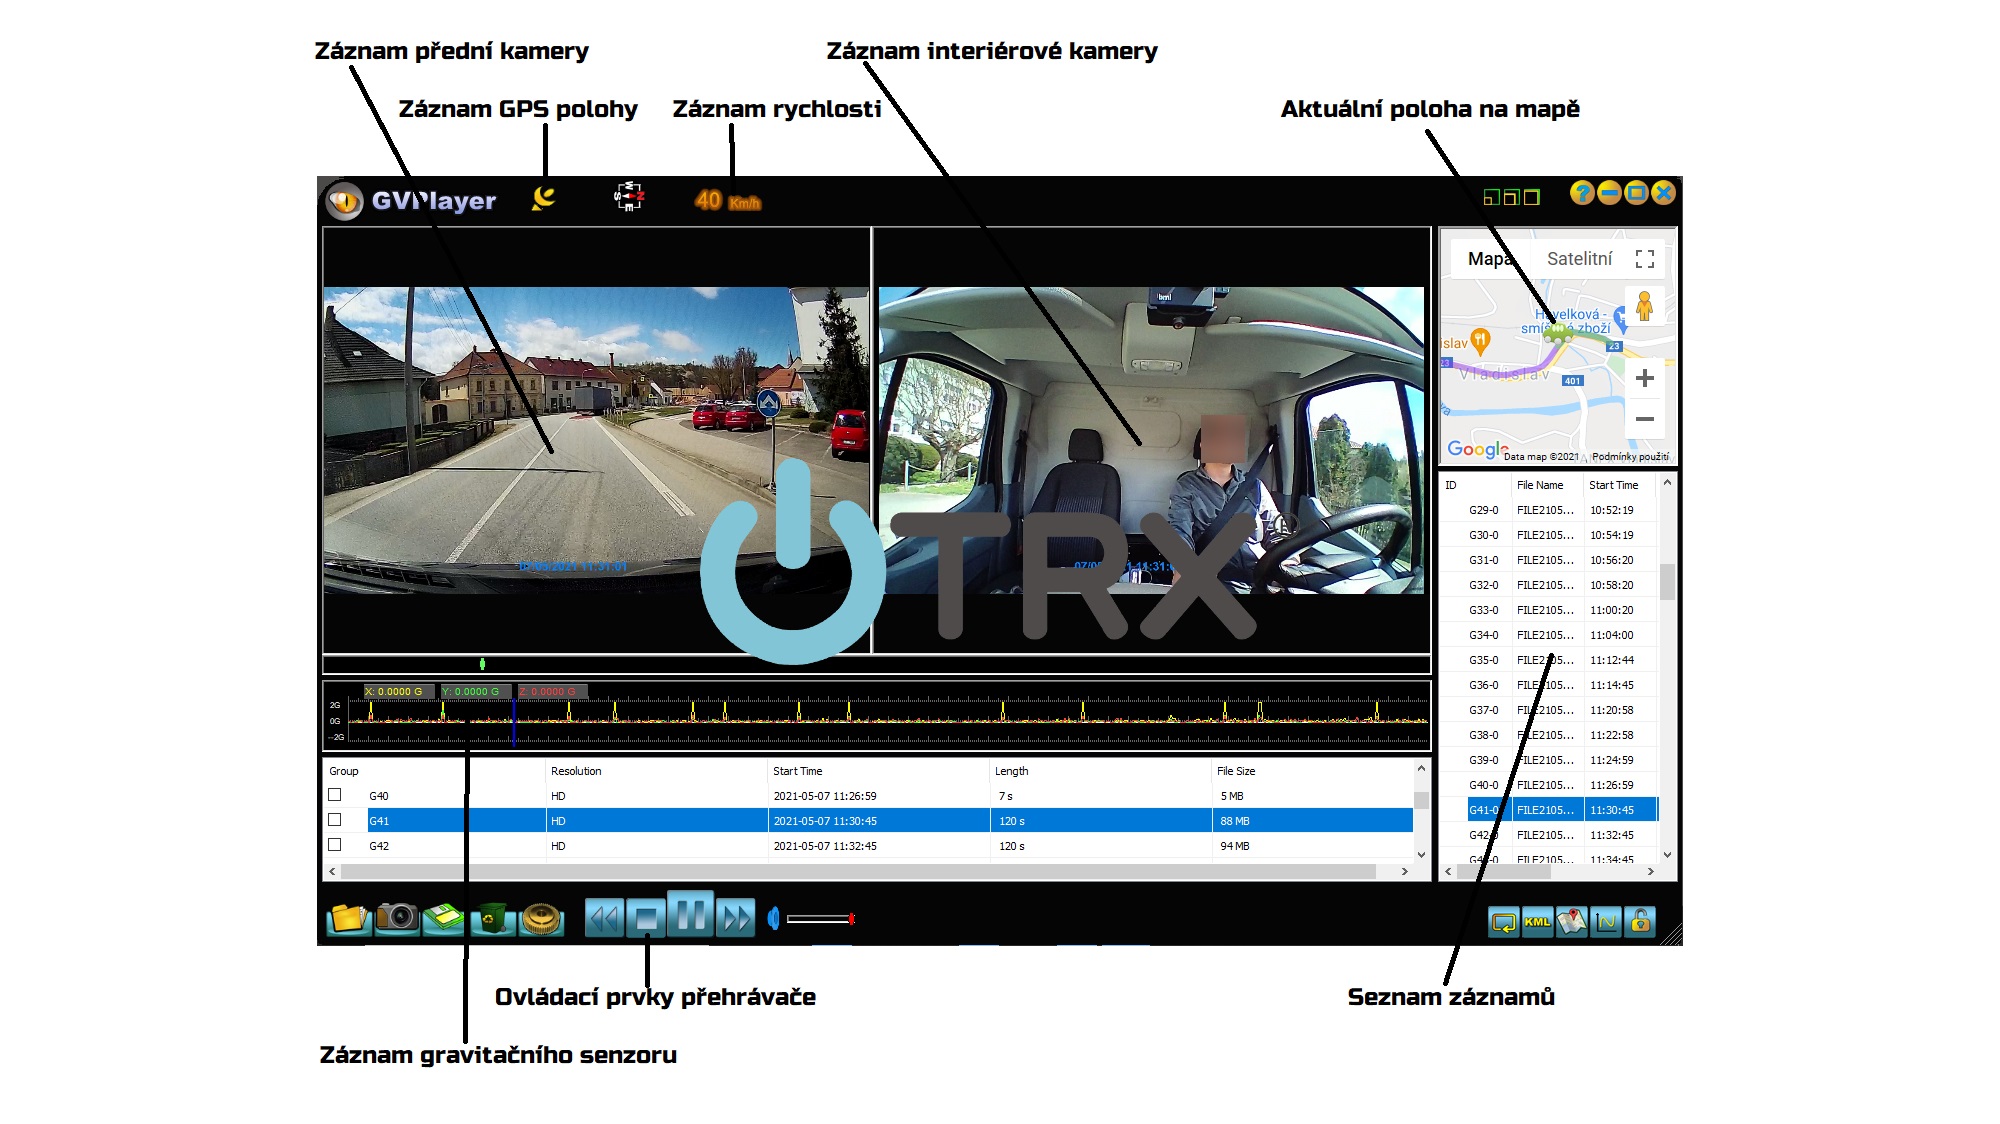Select the largest window layout icon
This screenshot has height=1124, width=2000.
point(1531,198)
